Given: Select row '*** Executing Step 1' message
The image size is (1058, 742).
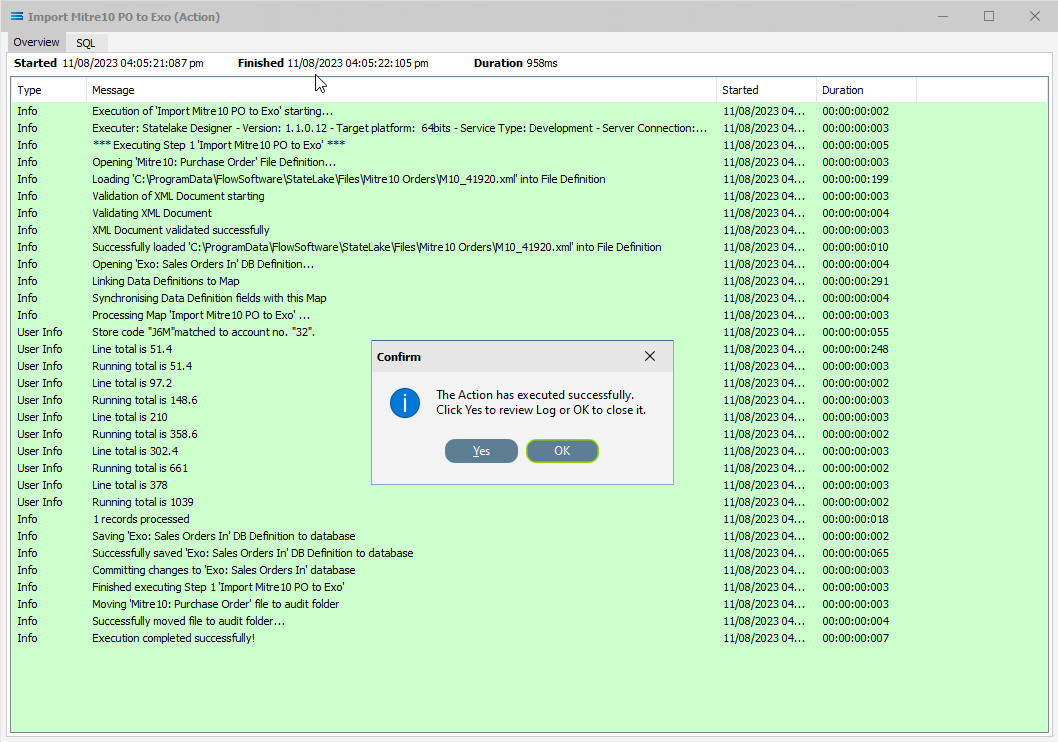Looking at the screenshot, I should (529, 145).
